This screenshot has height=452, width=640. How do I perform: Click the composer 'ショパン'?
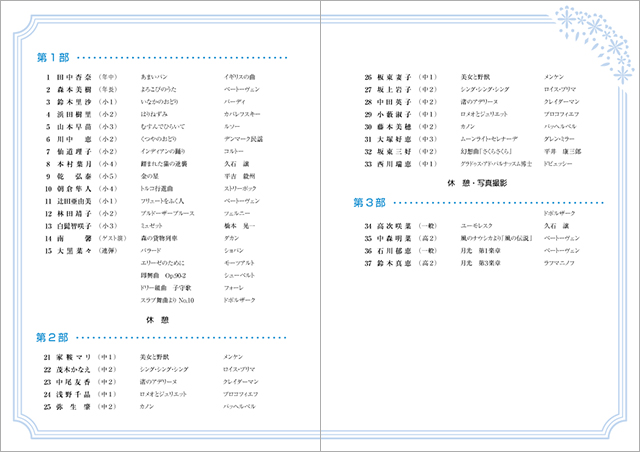click(x=233, y=251)
